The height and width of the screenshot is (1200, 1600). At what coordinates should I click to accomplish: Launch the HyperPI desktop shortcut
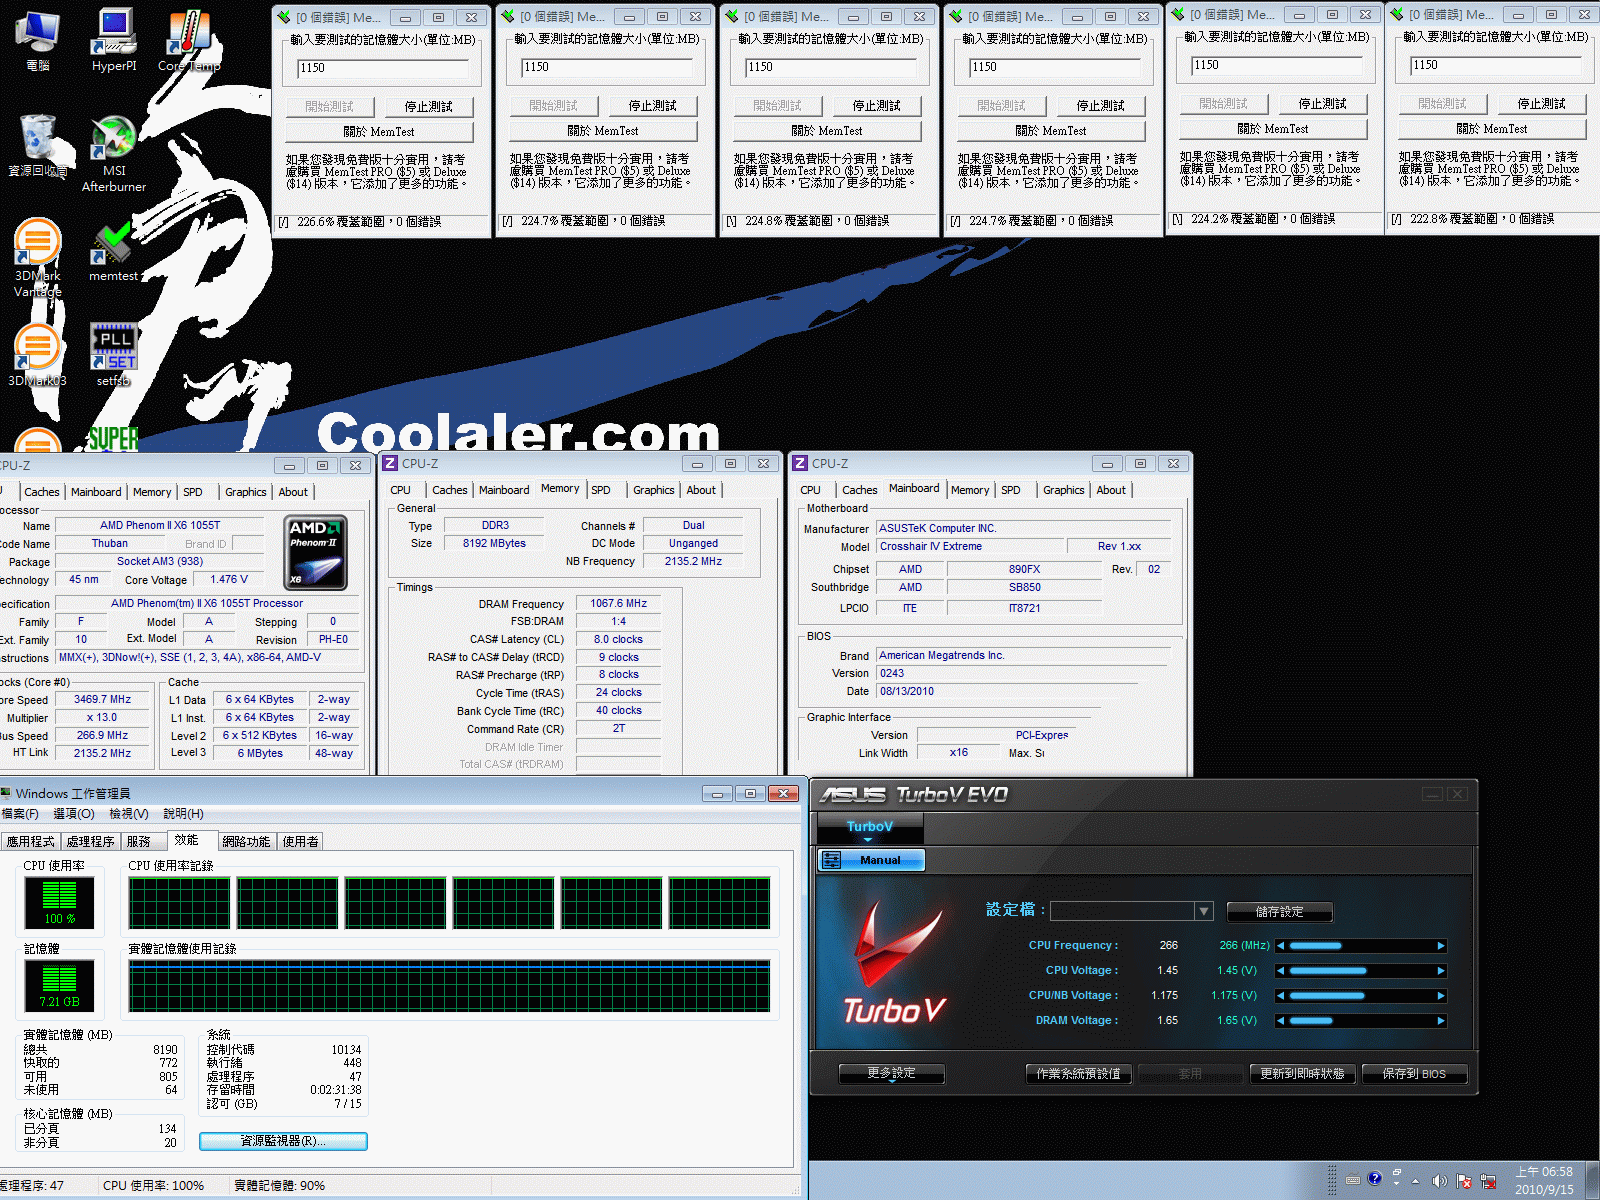pyautogui.click(x=114, y=40)
